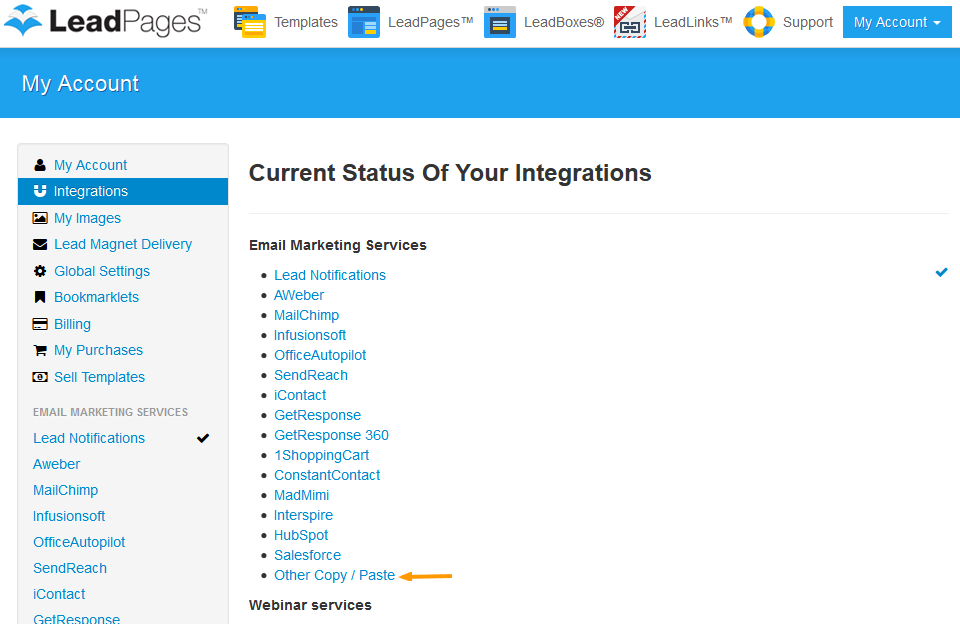
Task: Open the Interspire link
Action: (303, 515)
